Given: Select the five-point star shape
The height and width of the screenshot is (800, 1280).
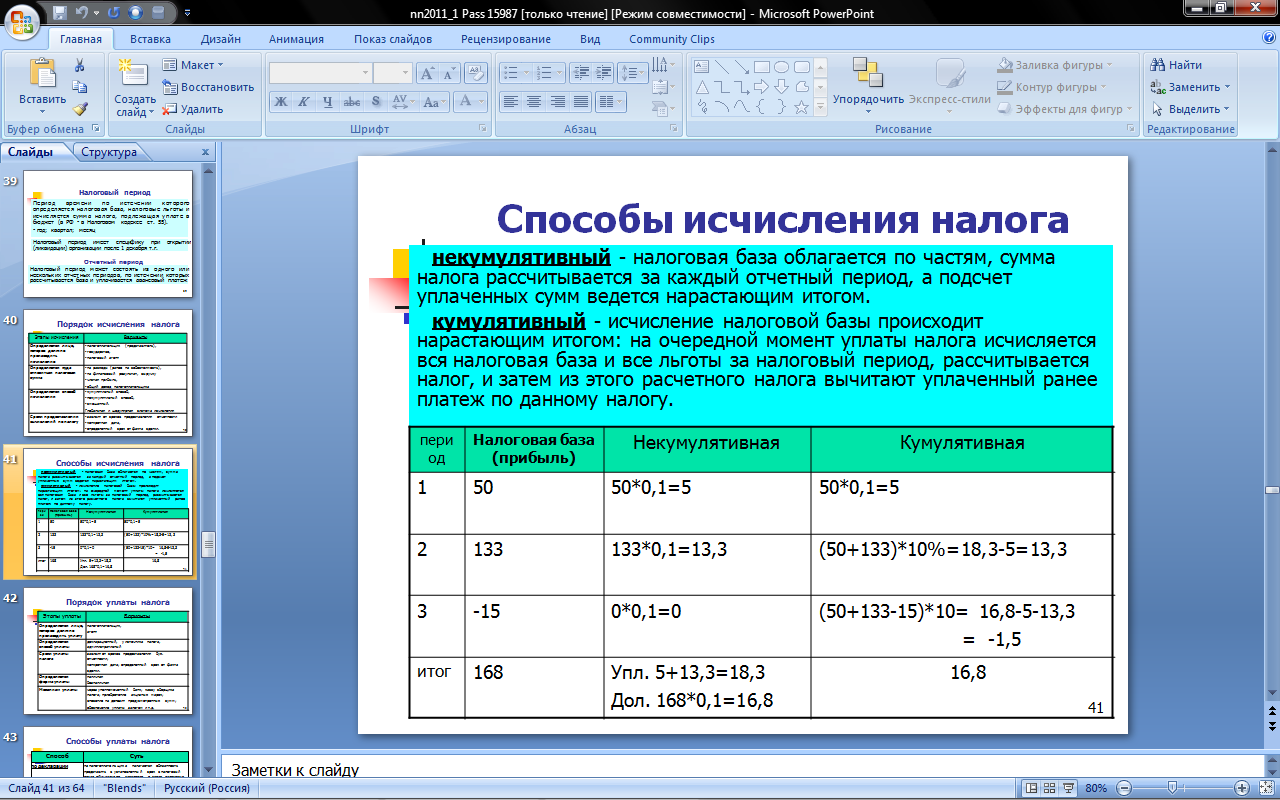Looking at the screenshot, I should click(x=801, y=105).
